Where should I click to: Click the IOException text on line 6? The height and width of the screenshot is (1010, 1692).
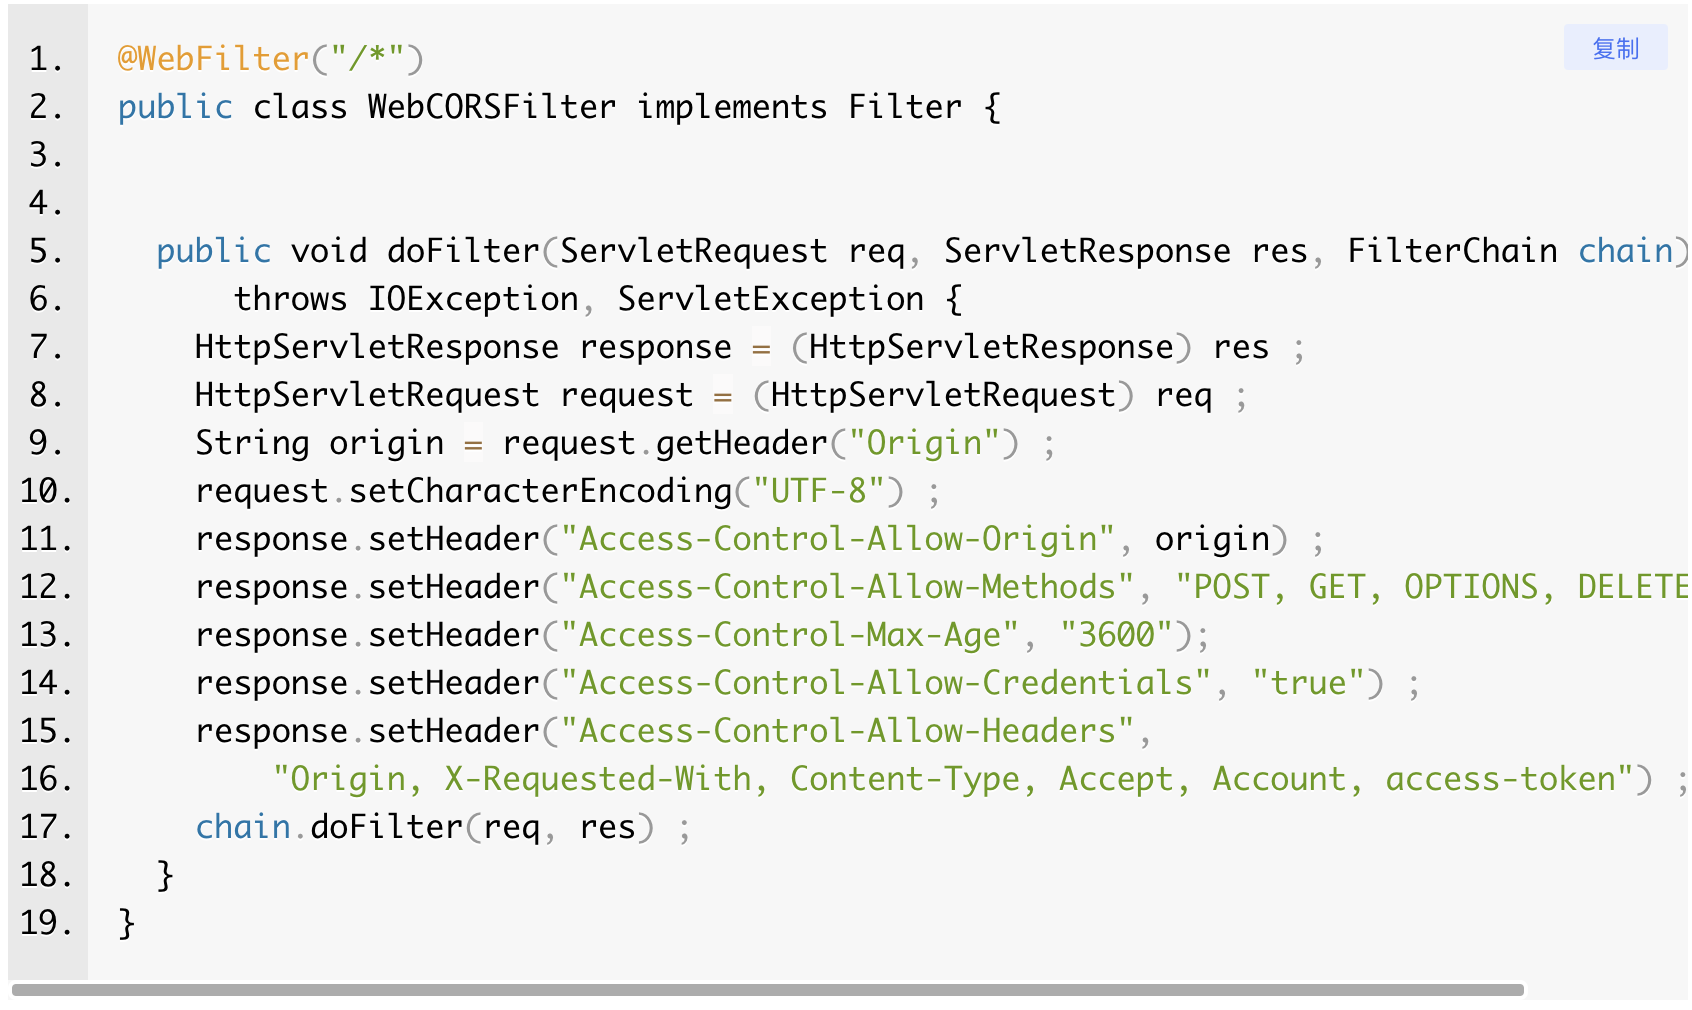473,299
